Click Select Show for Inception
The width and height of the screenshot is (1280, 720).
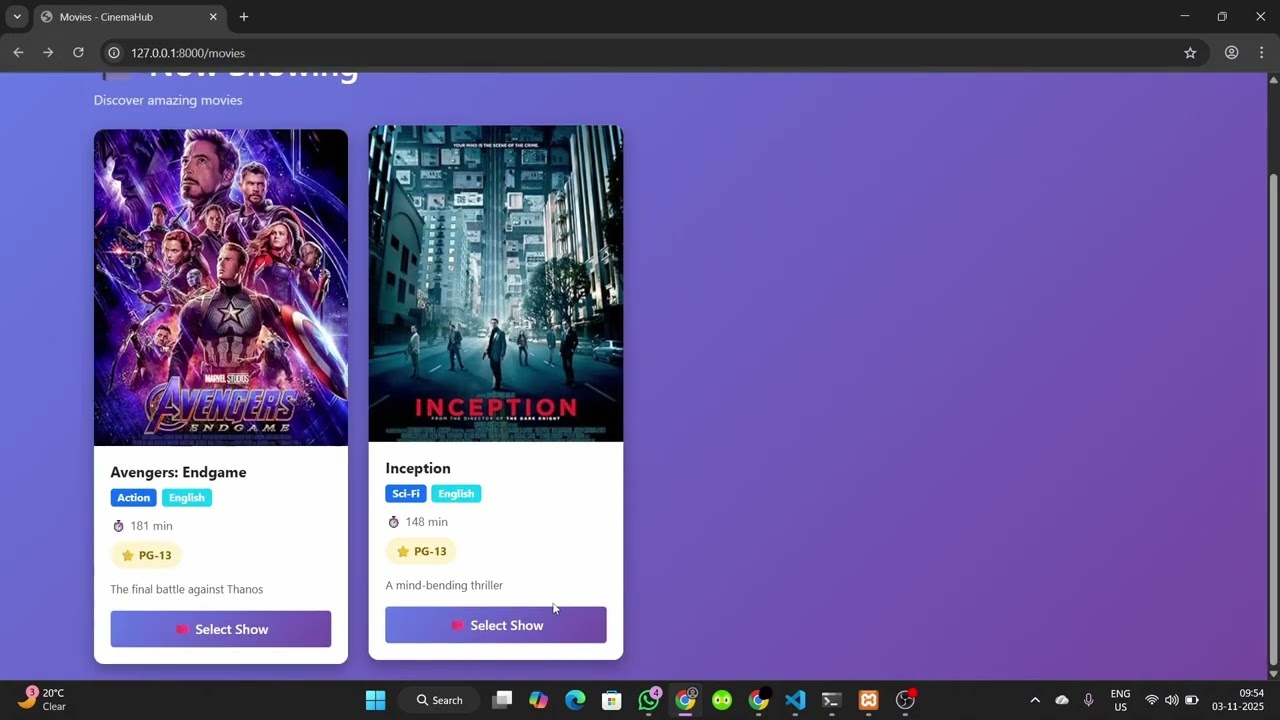496,625
